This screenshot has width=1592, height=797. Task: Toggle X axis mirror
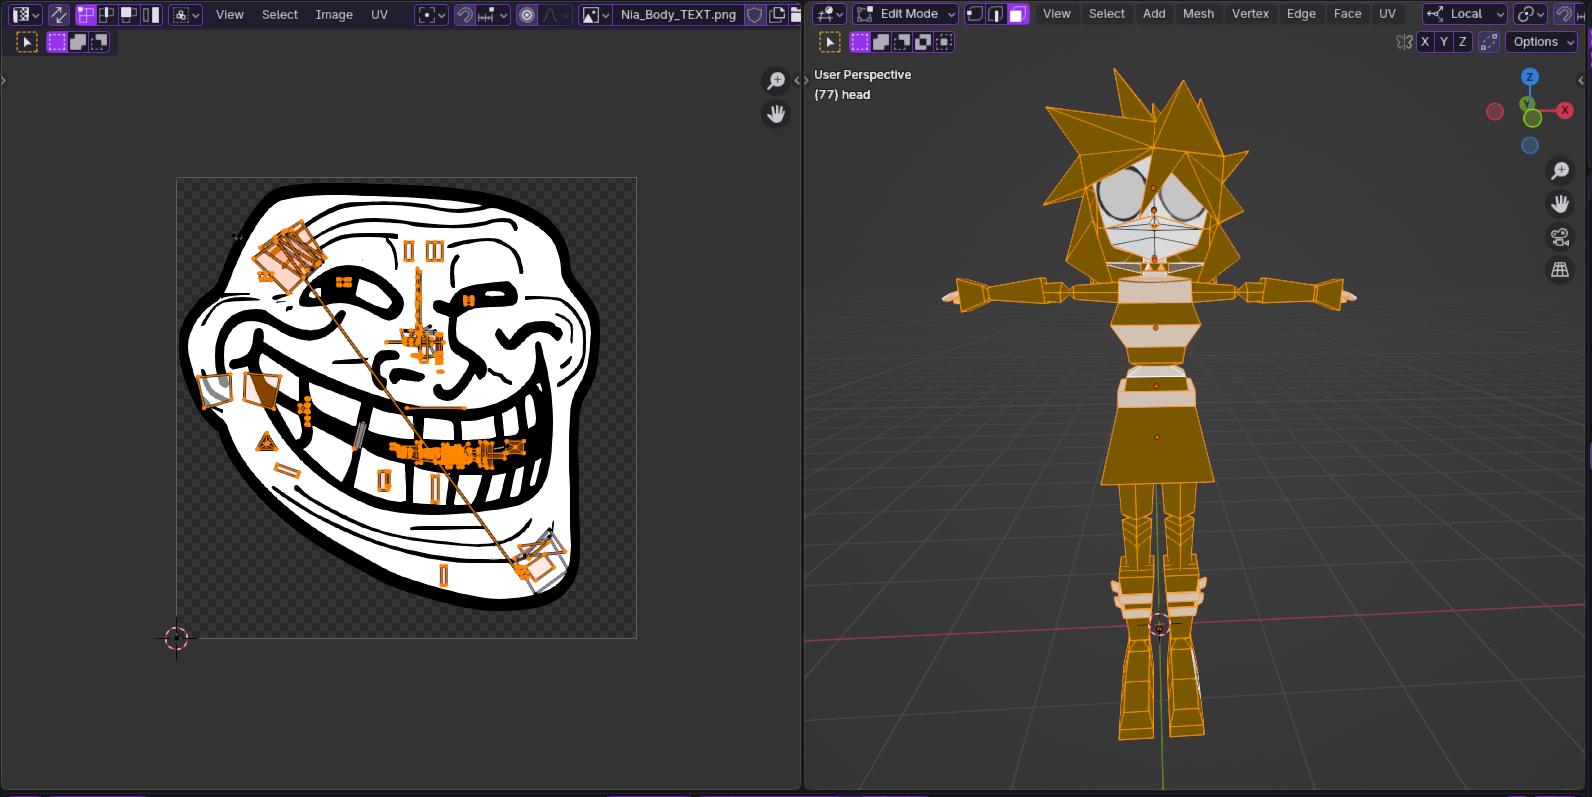point(1425,42)
